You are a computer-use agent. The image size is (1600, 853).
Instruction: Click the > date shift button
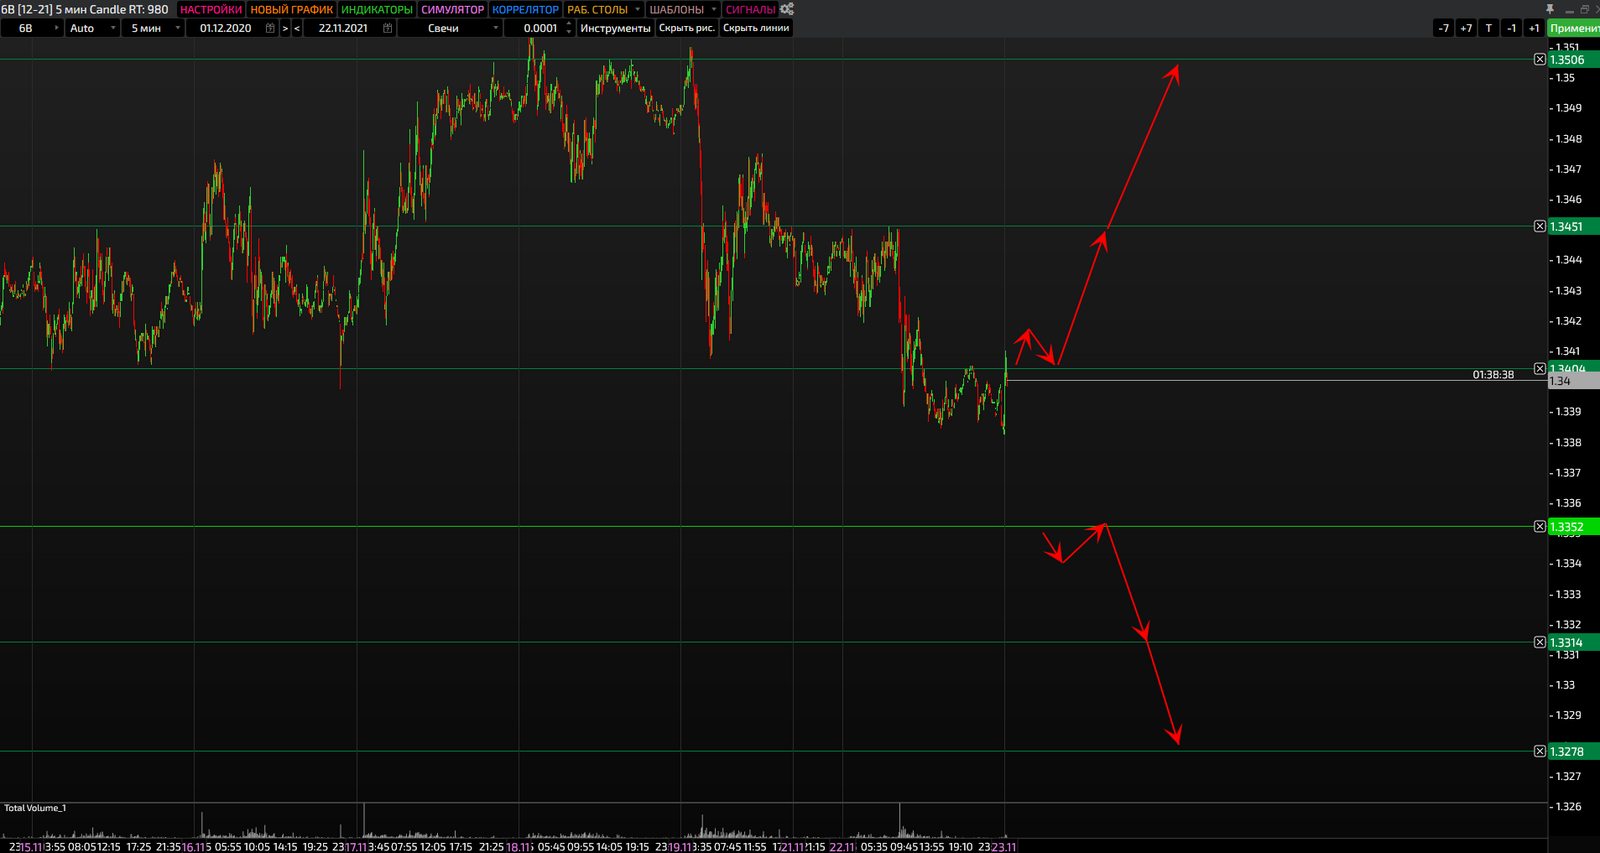(x=285, y=28)
